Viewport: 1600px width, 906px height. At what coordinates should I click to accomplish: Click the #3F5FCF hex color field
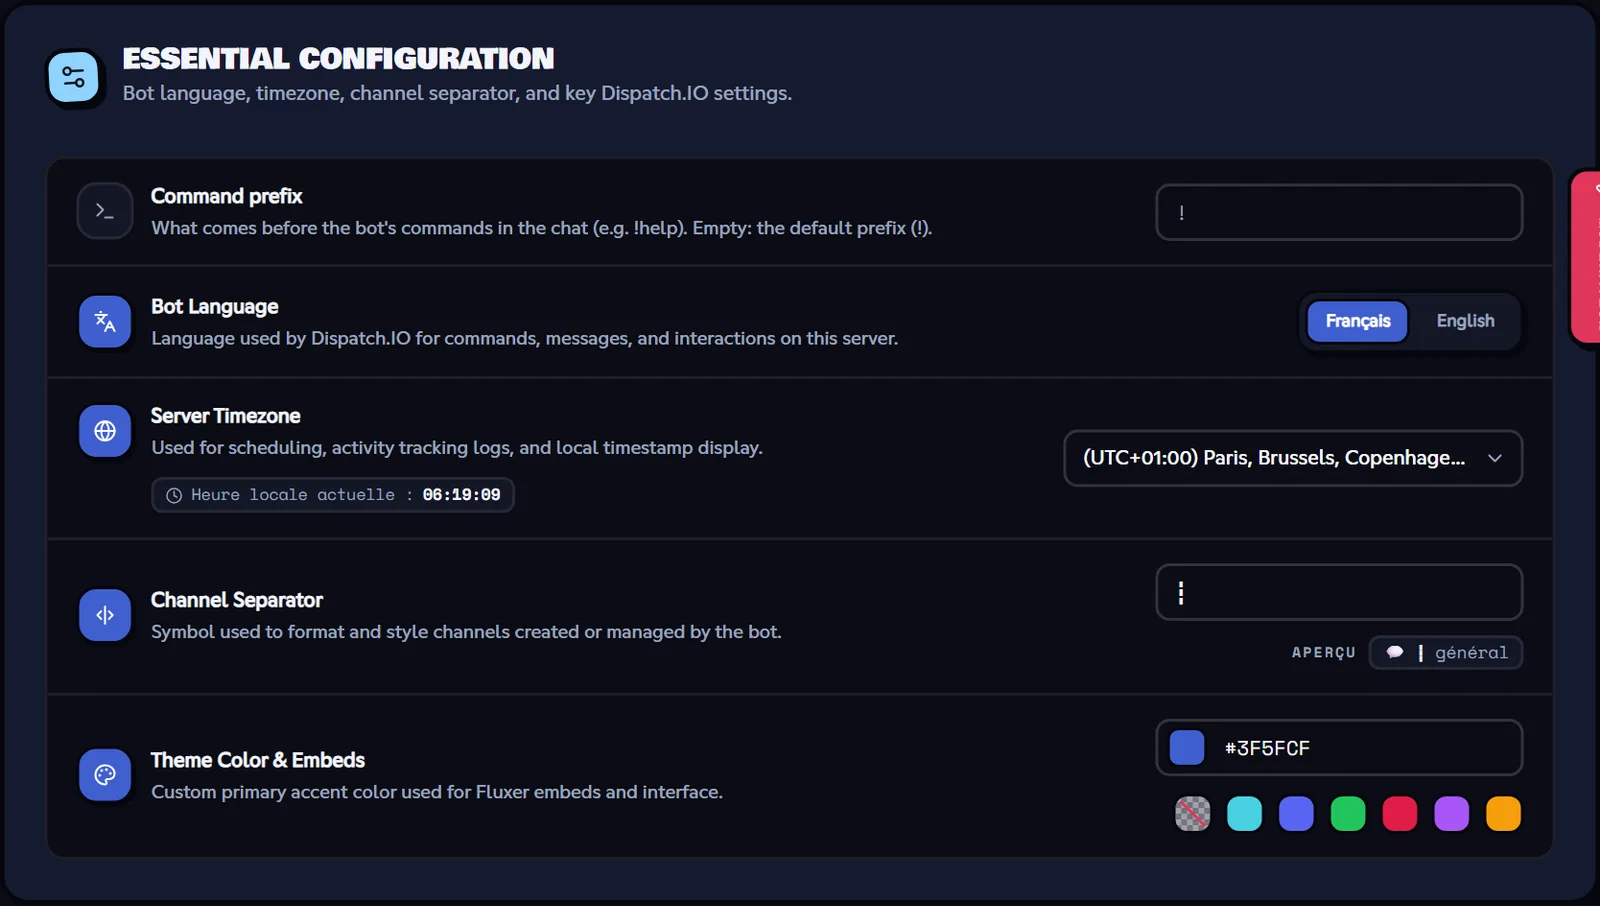[x=1339, y=748]
